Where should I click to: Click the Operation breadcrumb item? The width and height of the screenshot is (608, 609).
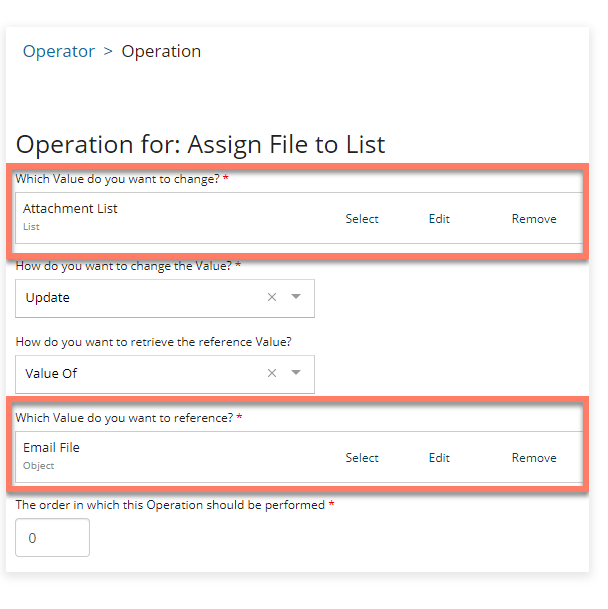click(x=161, y=51)
